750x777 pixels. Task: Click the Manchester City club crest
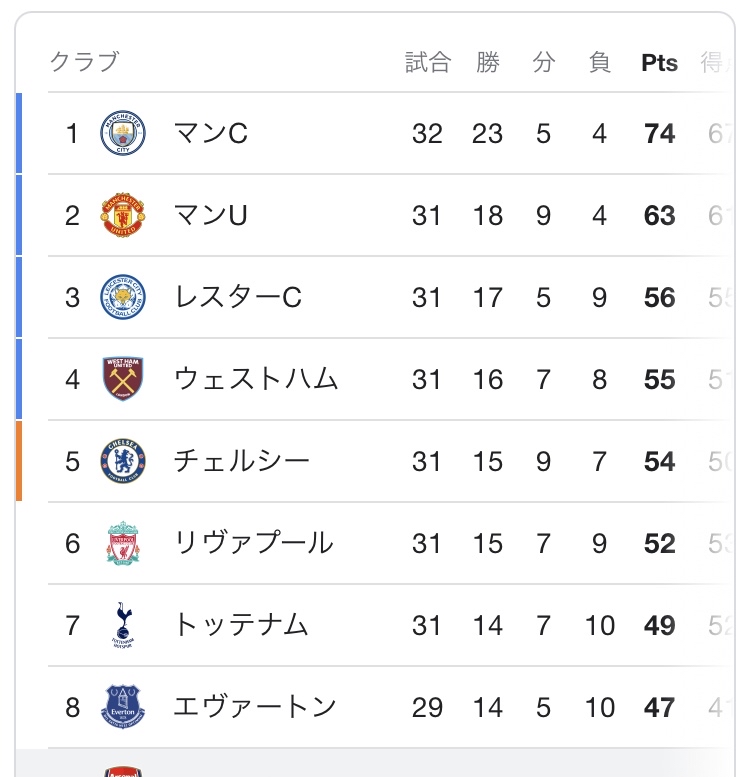tap(123, 134)
